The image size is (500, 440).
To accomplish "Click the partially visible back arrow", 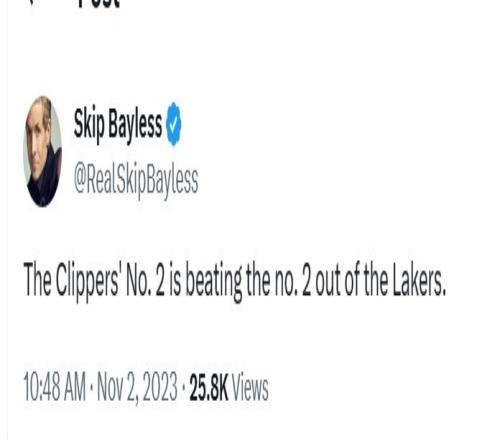I will [32, 2].
